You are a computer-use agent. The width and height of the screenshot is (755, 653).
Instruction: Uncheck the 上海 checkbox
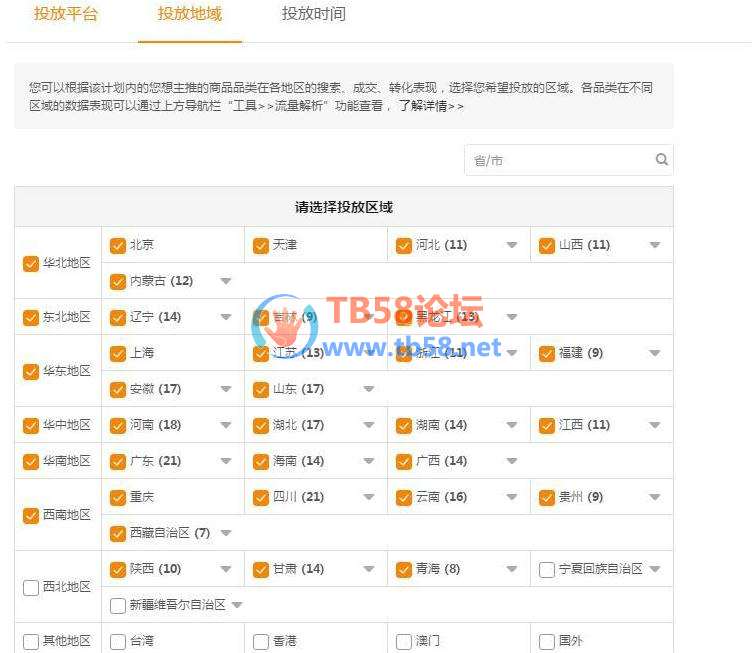(x=118, y=354)
